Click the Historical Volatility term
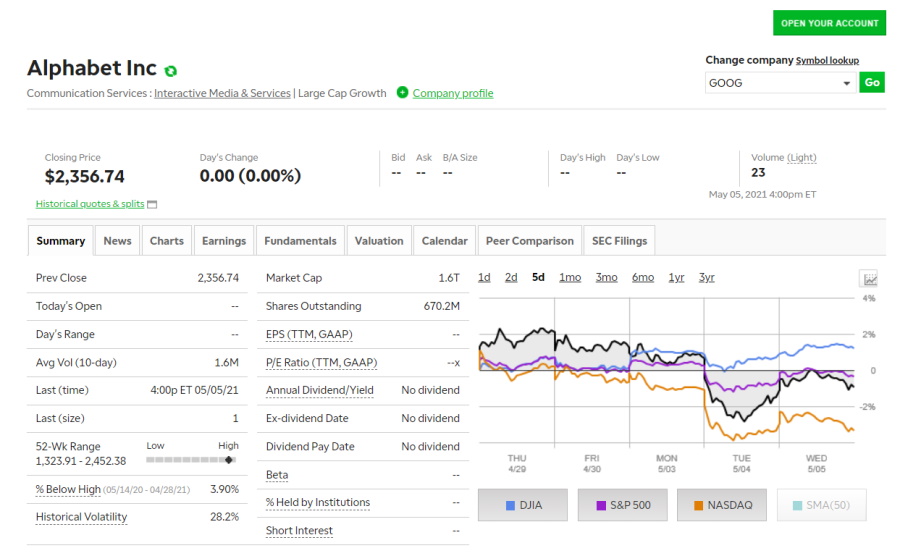900x556 pixels. (x=82, y=517)
